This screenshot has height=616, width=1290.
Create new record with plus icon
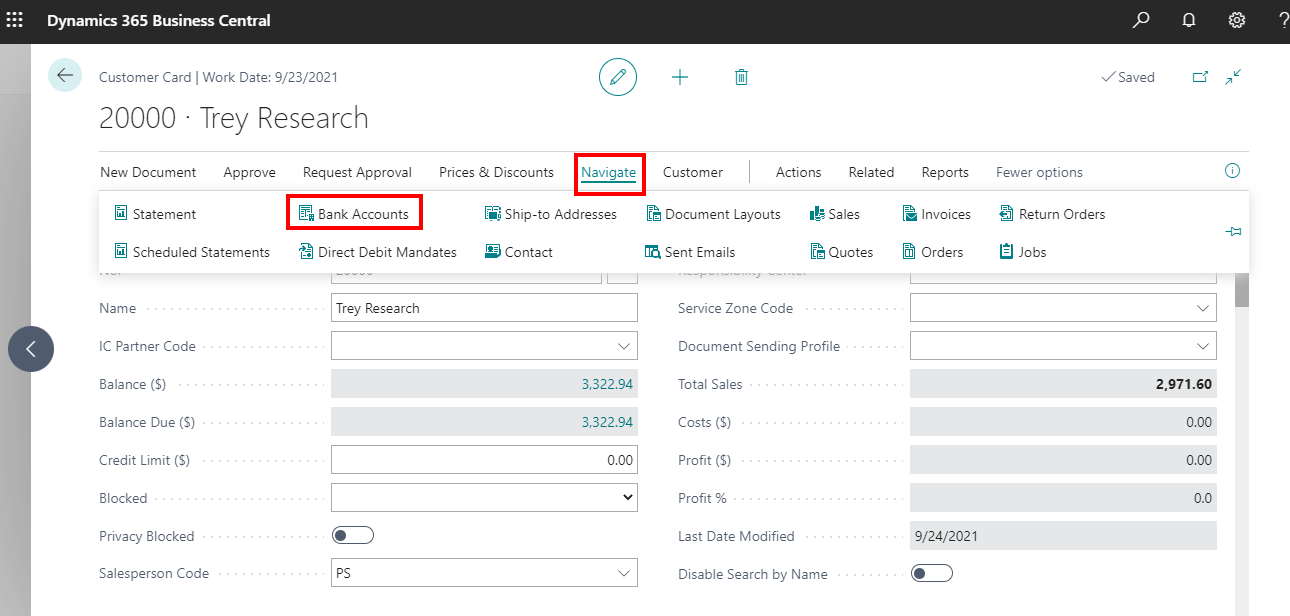(x=680, y=77)
